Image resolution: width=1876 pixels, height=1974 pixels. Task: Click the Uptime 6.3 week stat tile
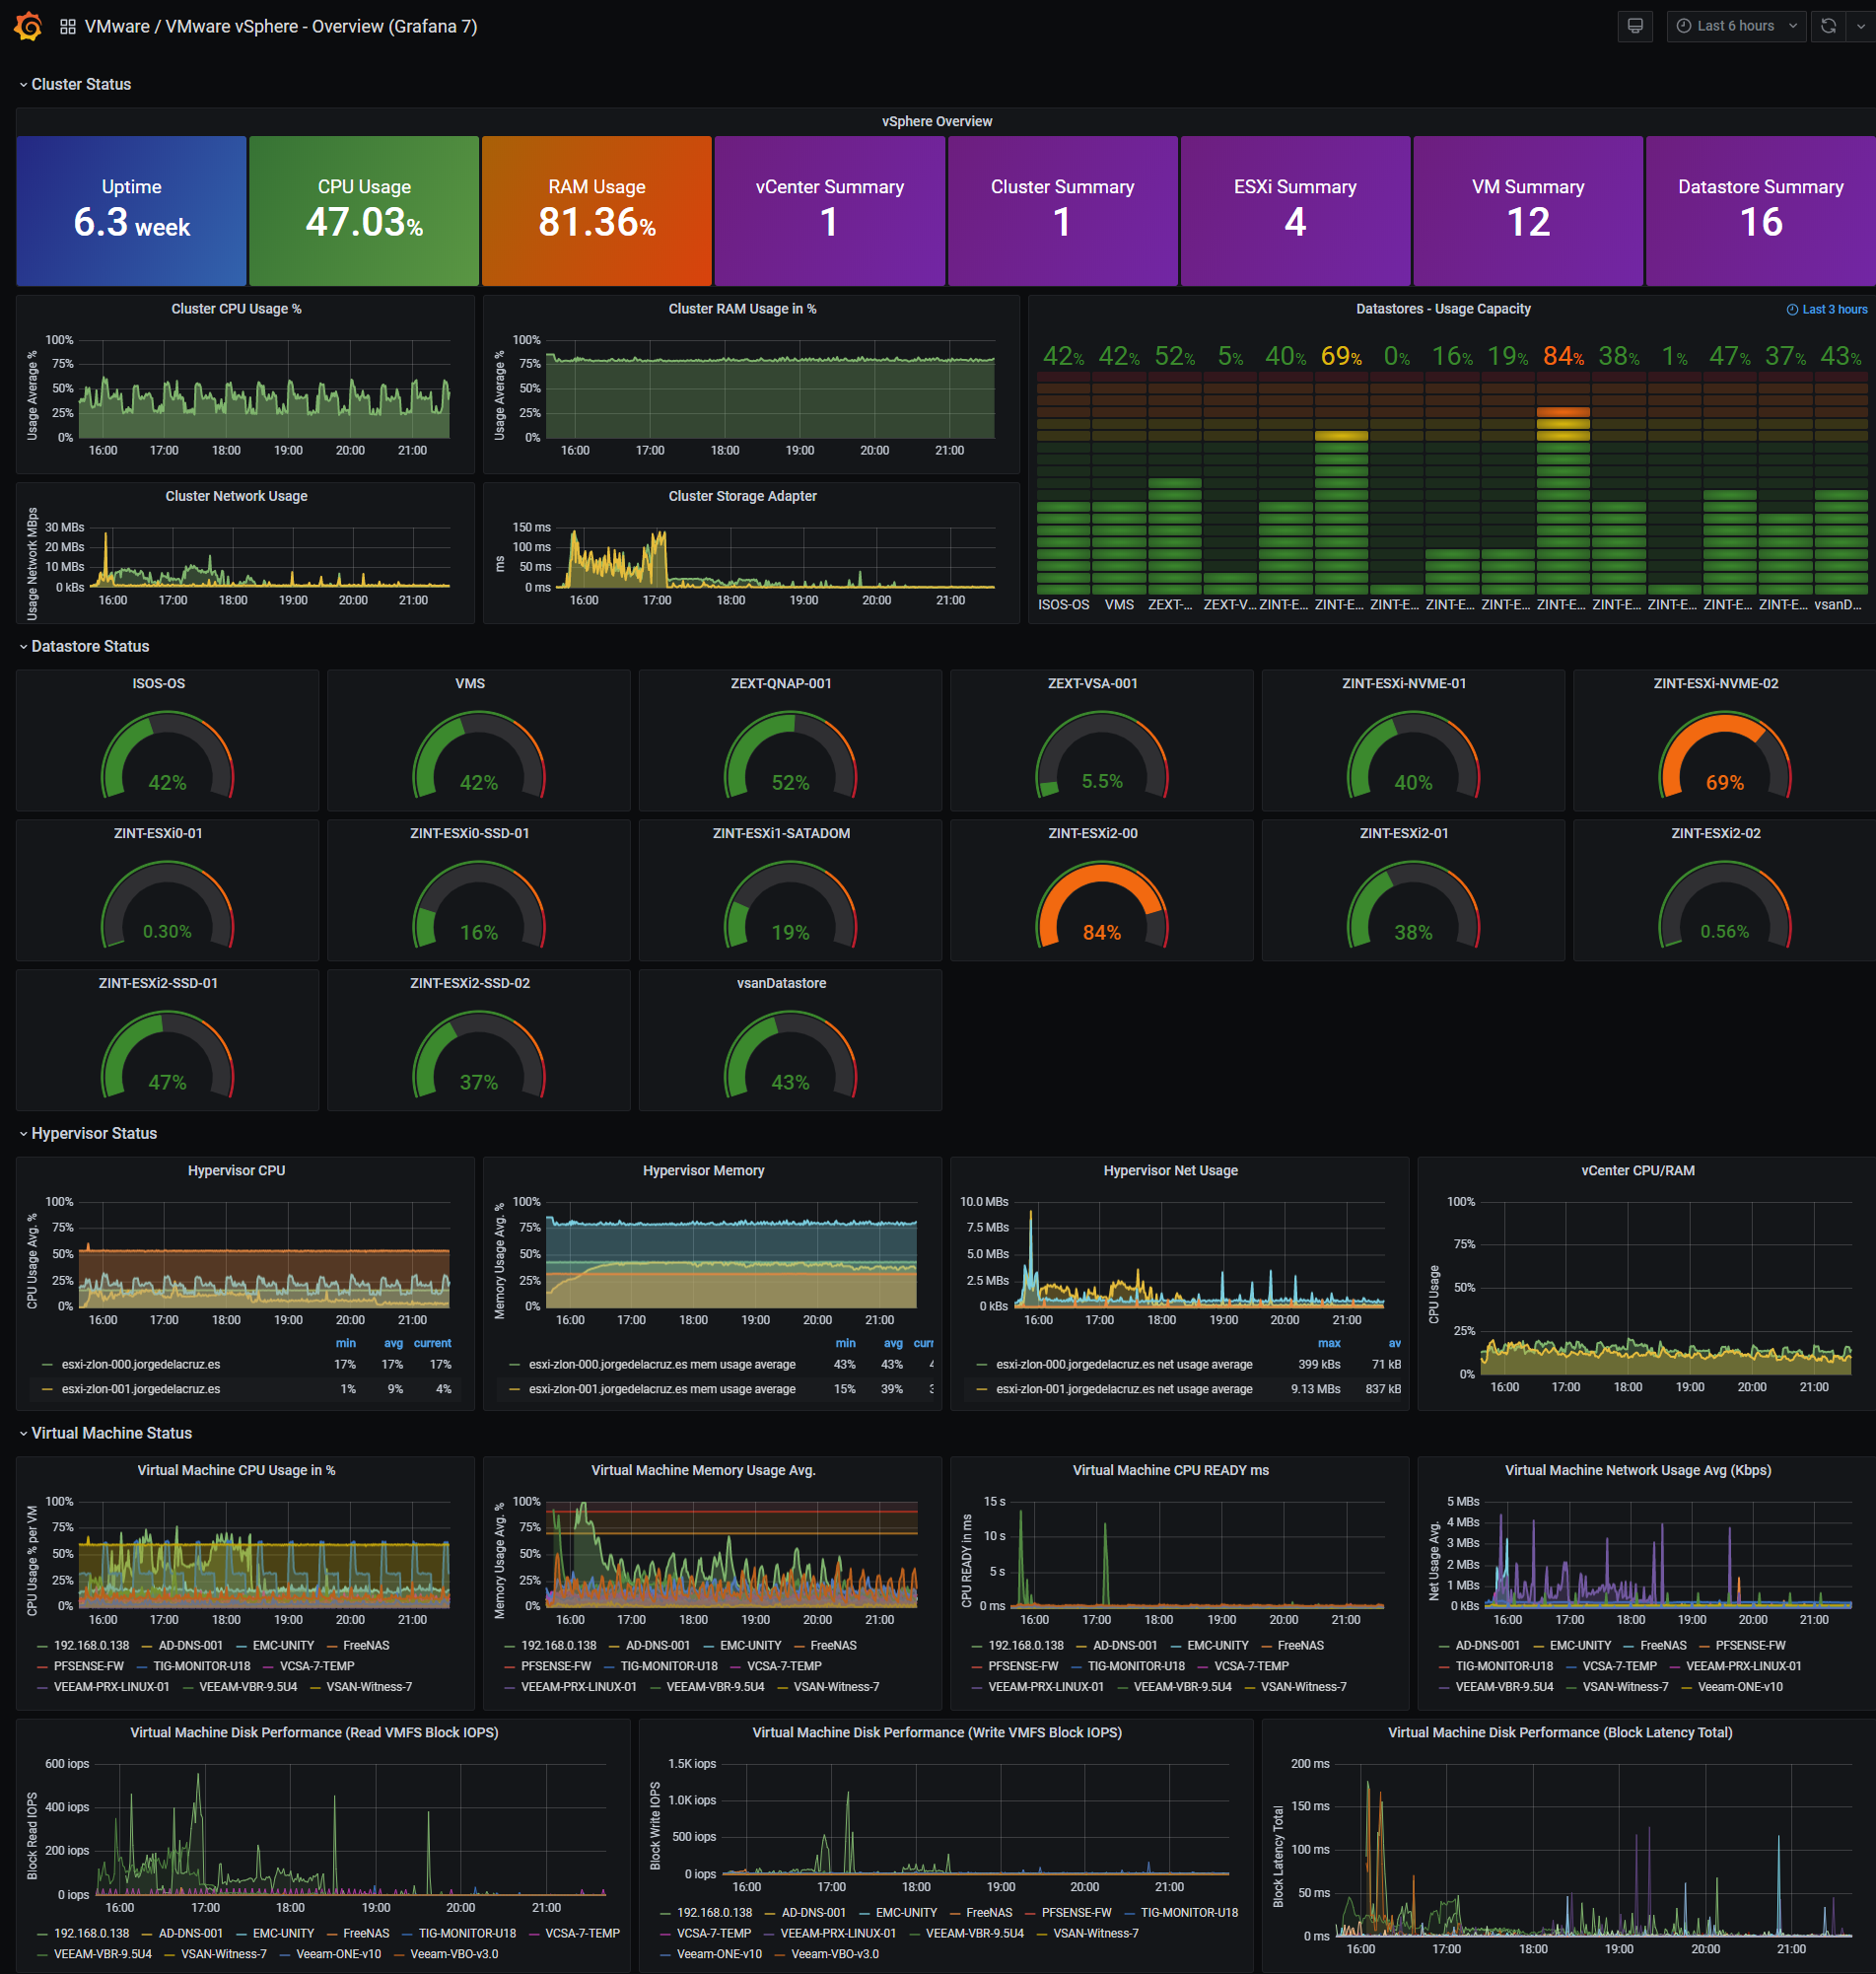[x=131, y=211]
